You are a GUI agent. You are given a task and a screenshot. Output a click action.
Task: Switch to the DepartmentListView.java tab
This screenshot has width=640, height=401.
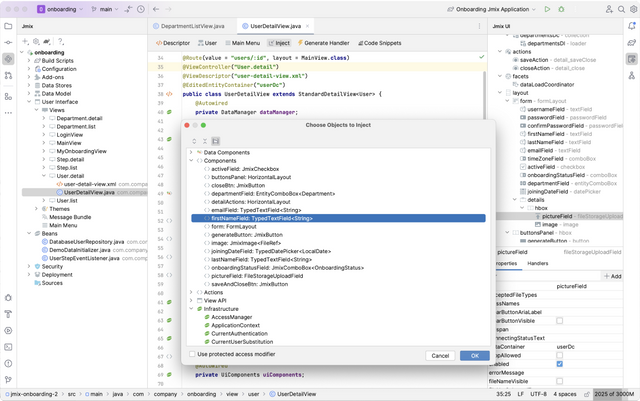[x=192, y=26]
